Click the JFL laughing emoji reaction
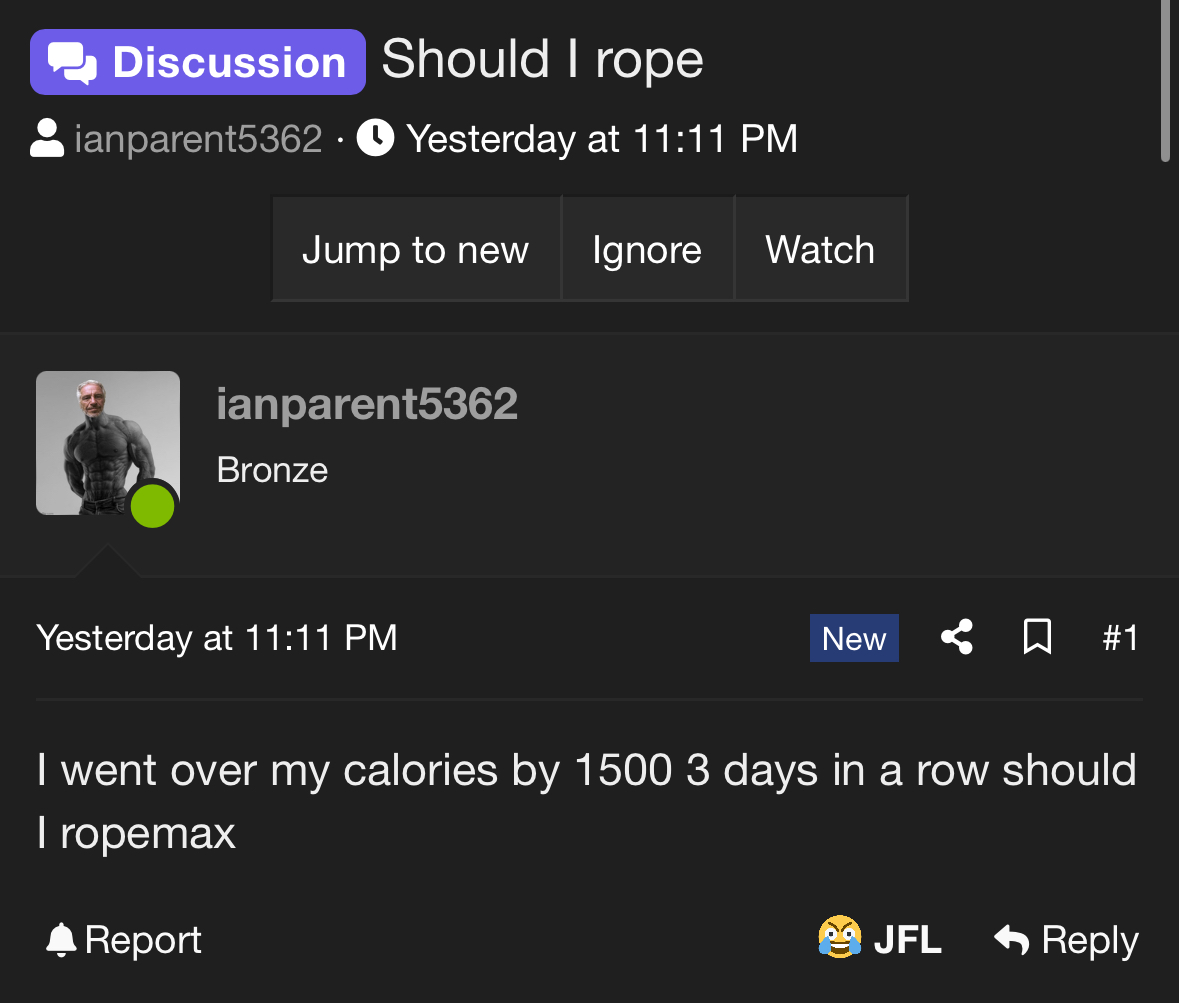 (840, 939)
